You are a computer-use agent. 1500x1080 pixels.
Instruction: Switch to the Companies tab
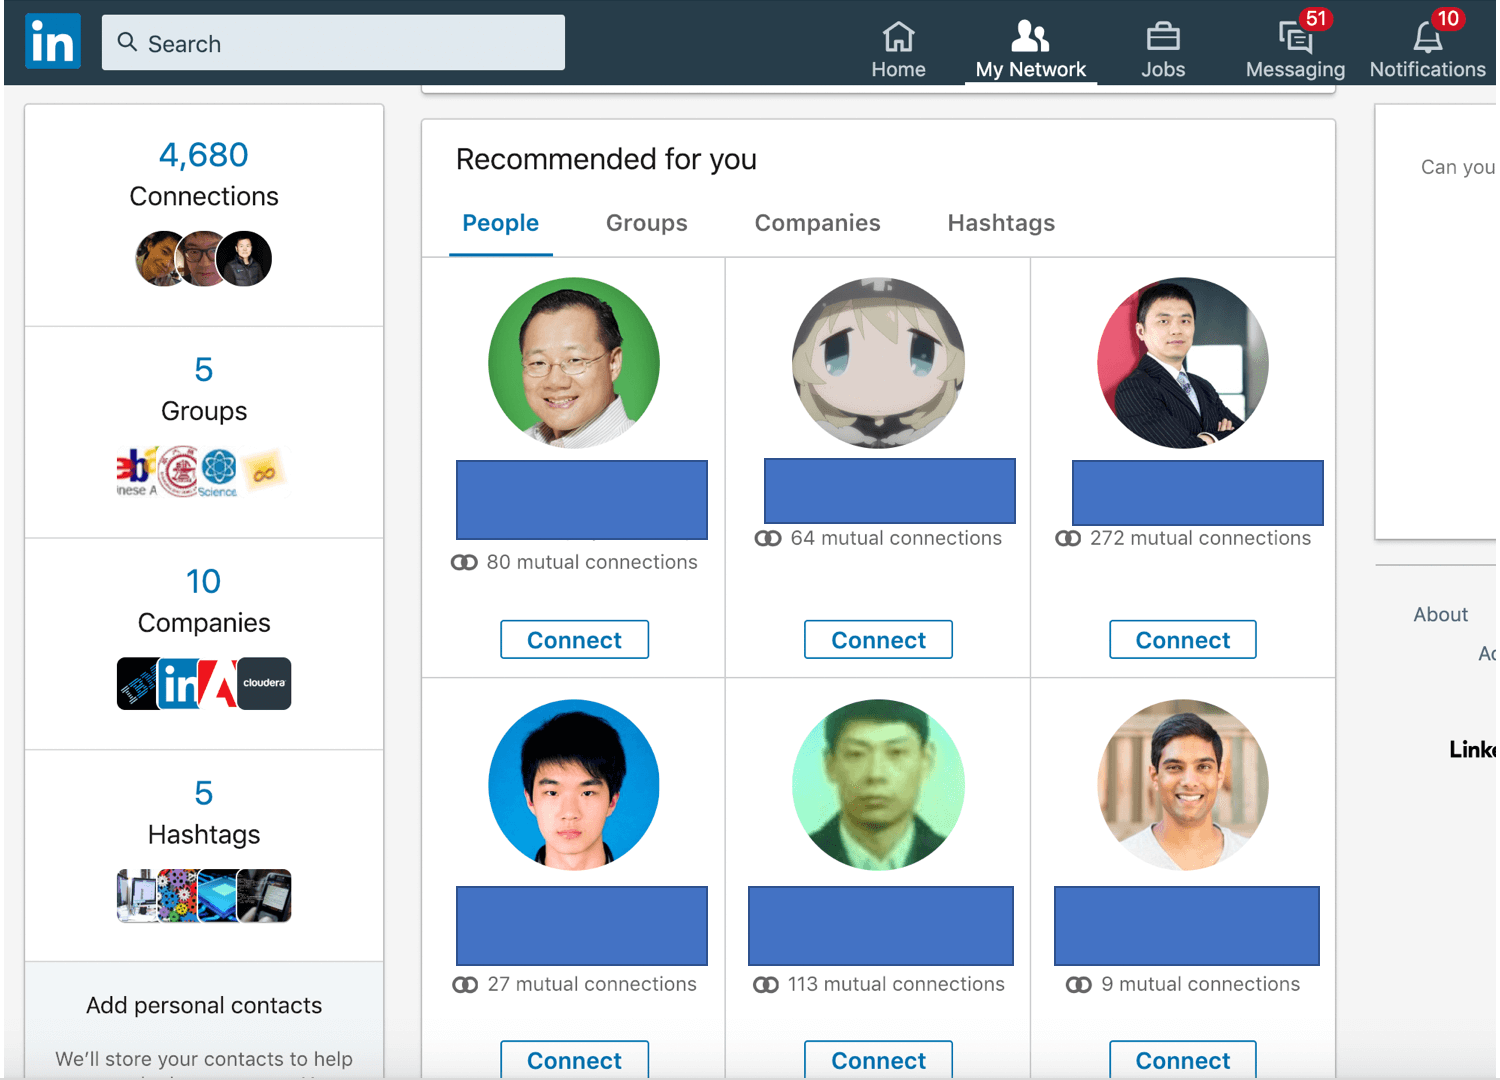(817, 223)
